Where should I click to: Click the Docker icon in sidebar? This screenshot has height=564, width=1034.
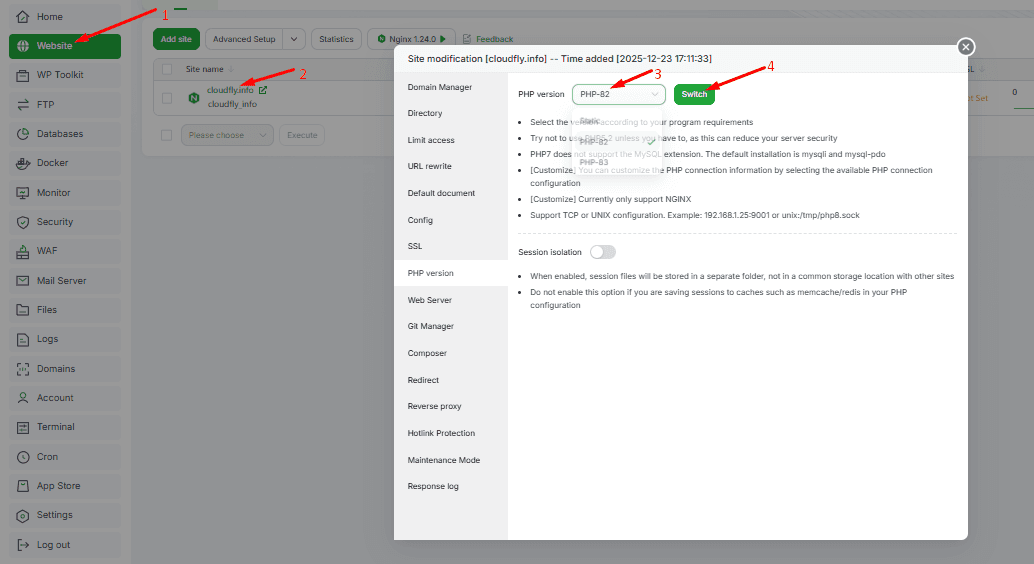pyautogui.click(x=23, y=163)
